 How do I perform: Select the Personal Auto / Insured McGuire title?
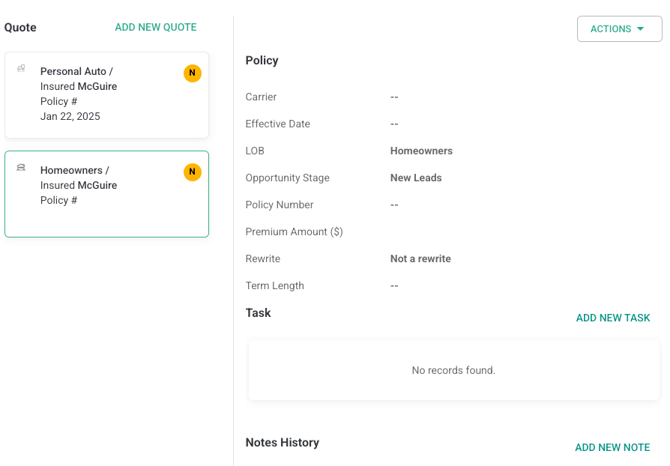point(78,79)
